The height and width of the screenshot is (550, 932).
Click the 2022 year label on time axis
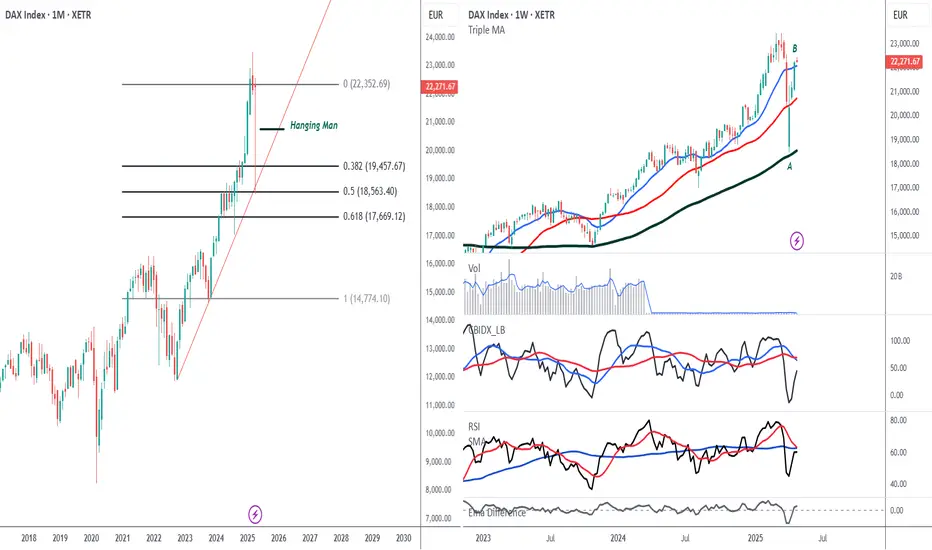click(x=153, y=538)
